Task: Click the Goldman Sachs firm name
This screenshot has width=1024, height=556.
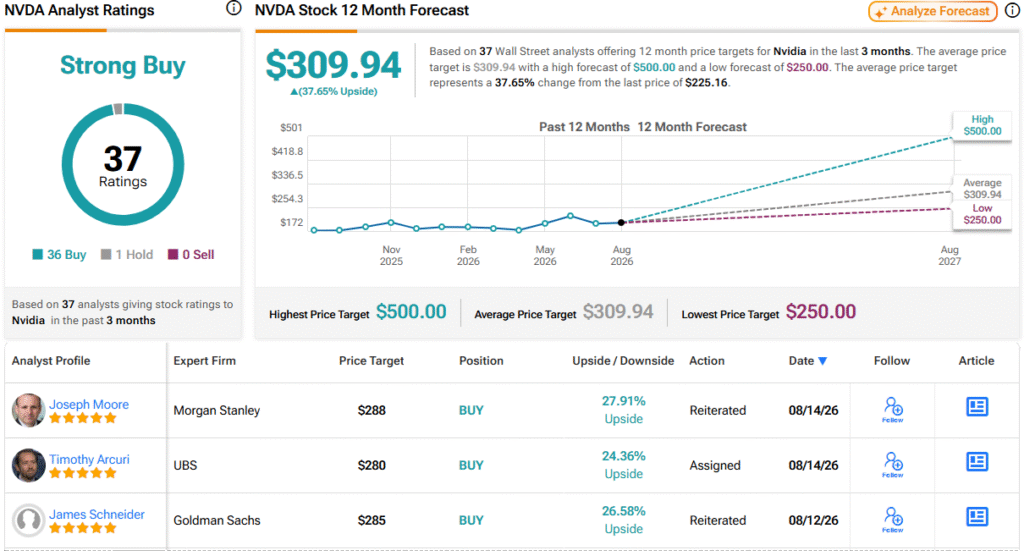Action: point(217,520)
